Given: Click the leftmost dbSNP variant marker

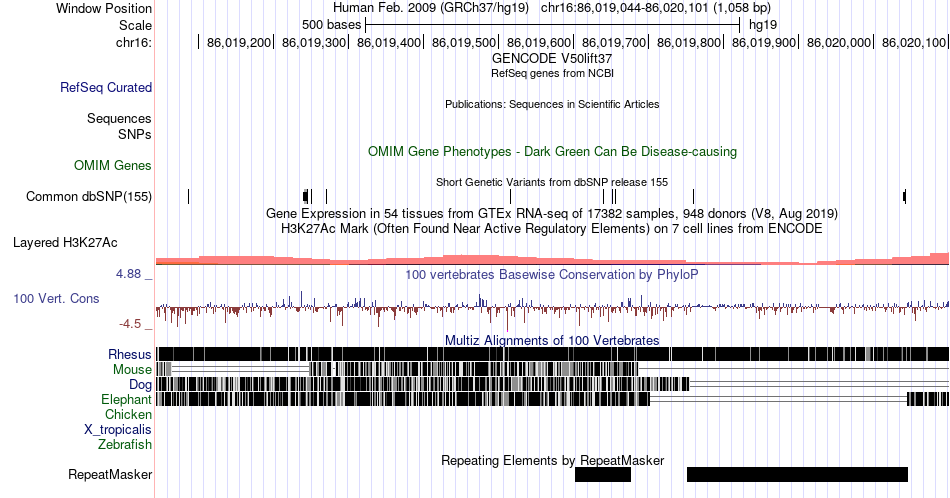Looking at the screenshot, I should click(188, 196).
